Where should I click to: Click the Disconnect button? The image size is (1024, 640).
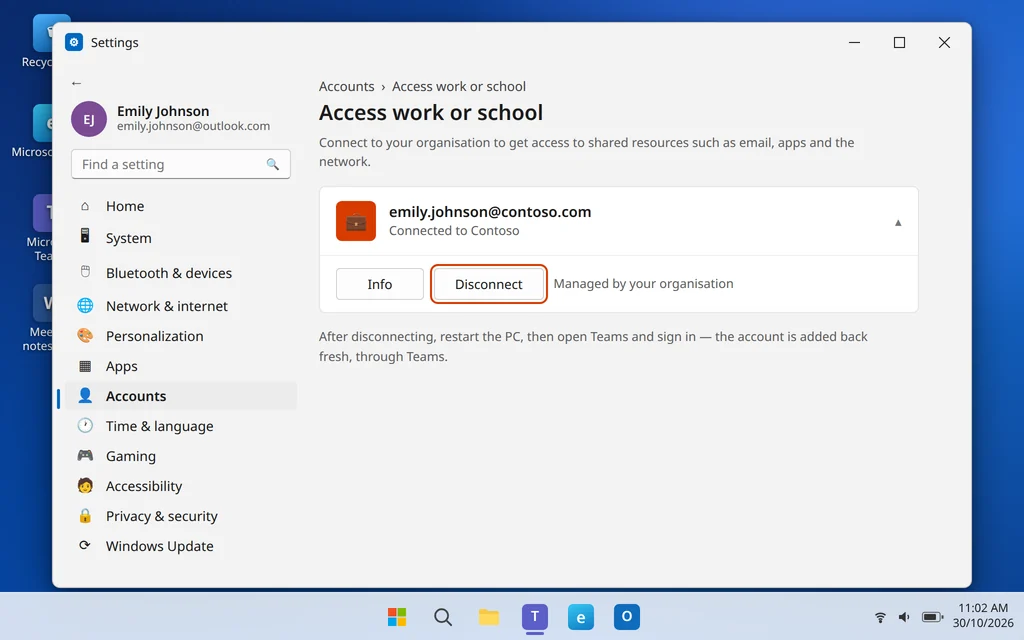488,284
